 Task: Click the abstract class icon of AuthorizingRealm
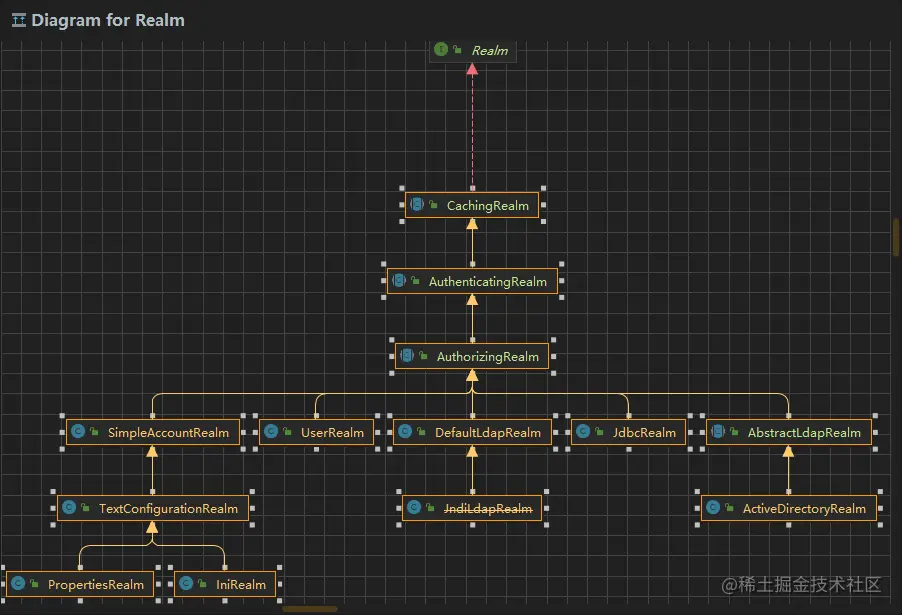pos(407,356)
